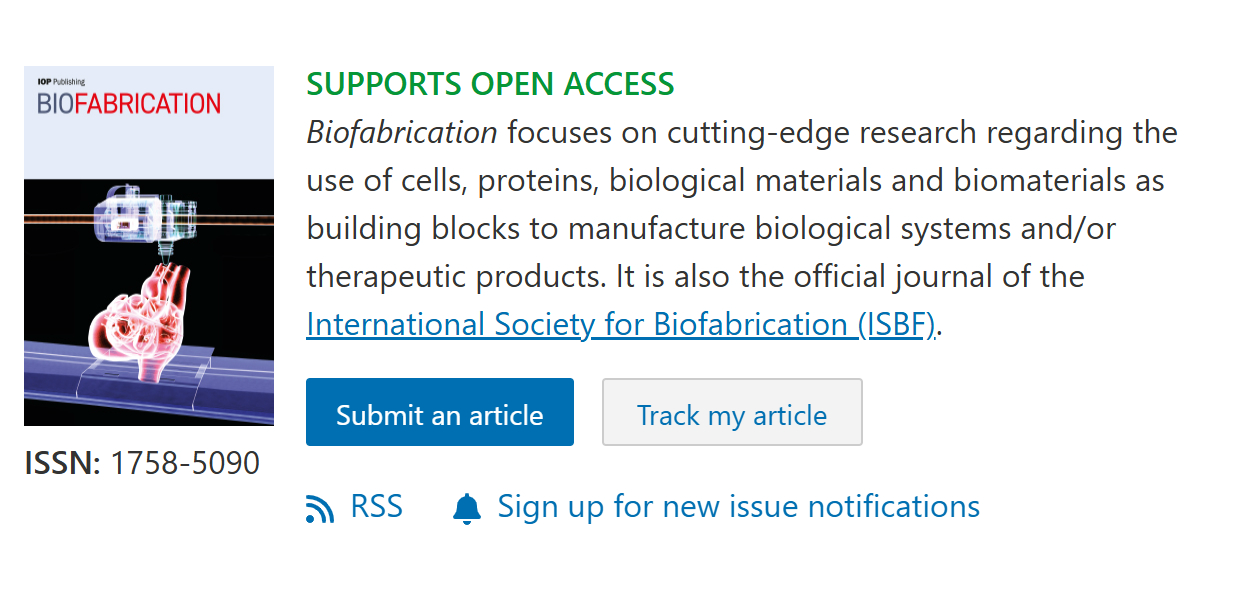1250x605 pixels.
Task: Click the BIOFABRICATION title on the cover
Action: click(x=129, y=104)
